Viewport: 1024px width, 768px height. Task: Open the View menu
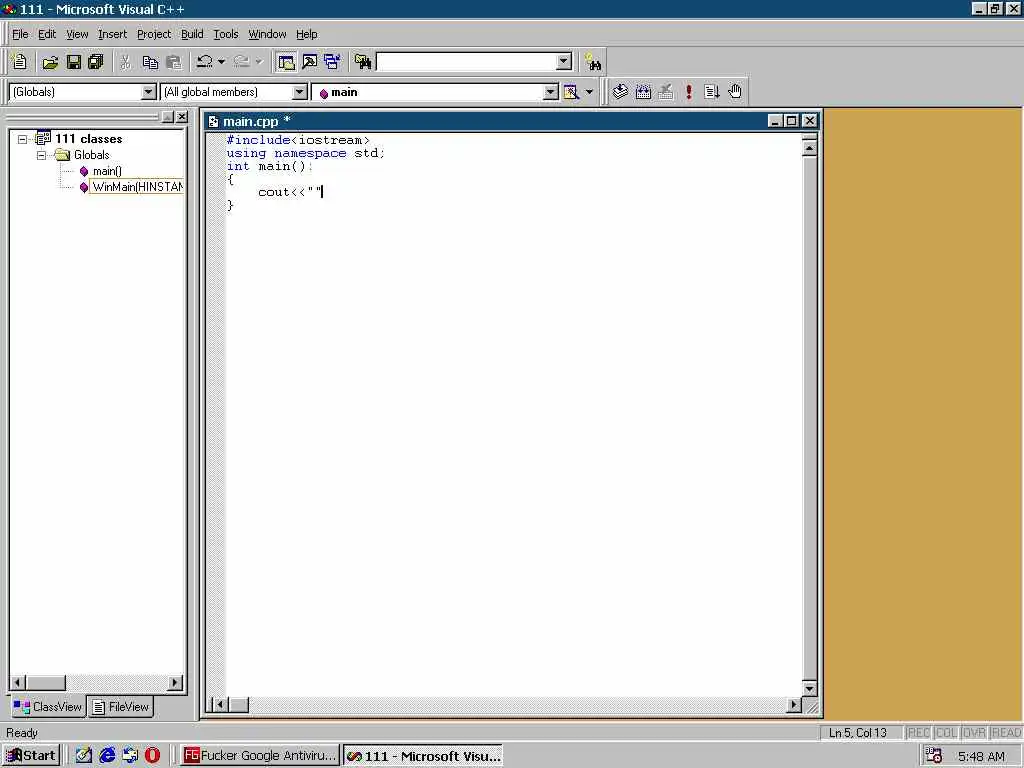point(77,34)
